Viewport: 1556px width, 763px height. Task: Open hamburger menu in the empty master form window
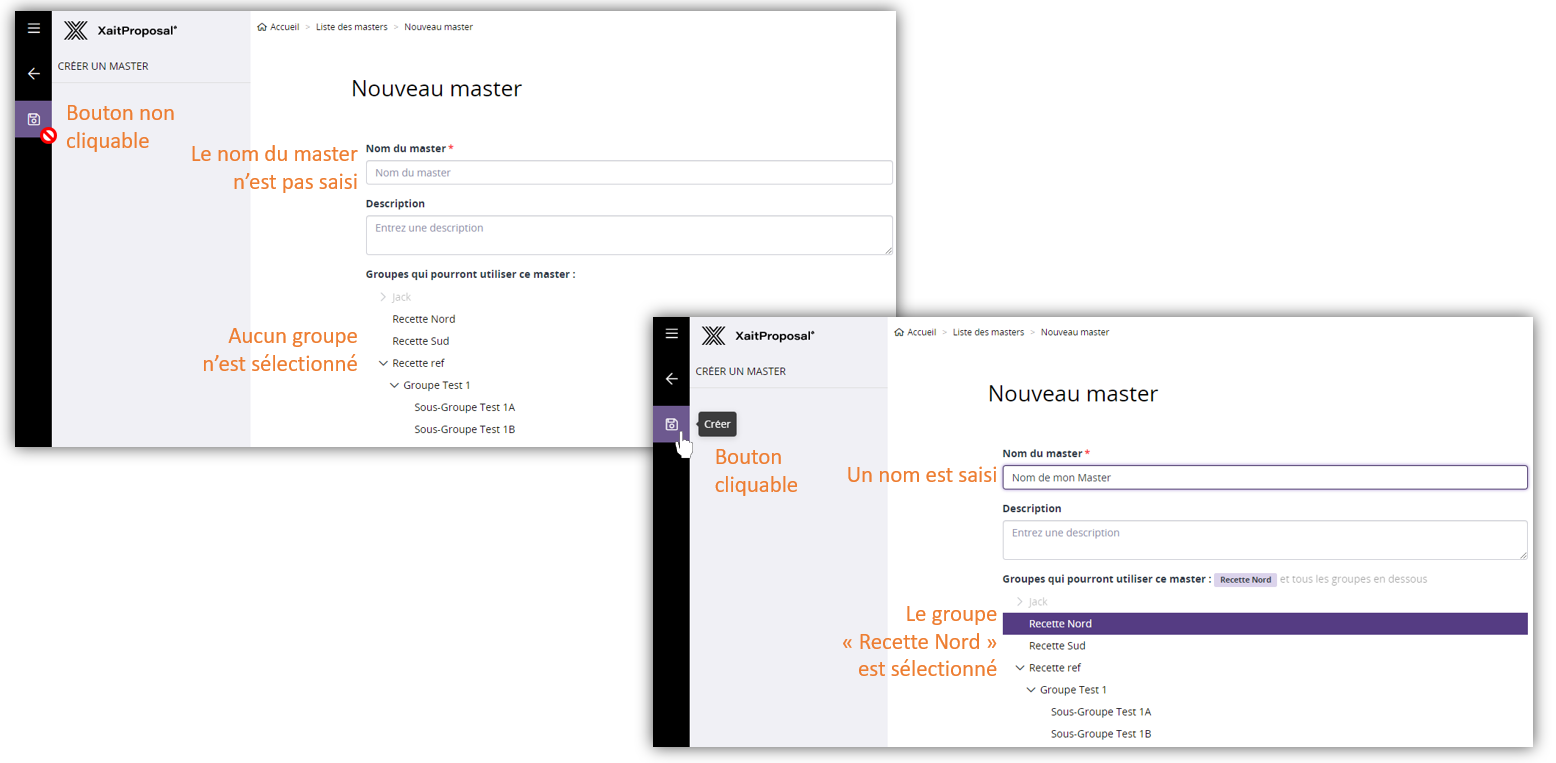(33, 29)
